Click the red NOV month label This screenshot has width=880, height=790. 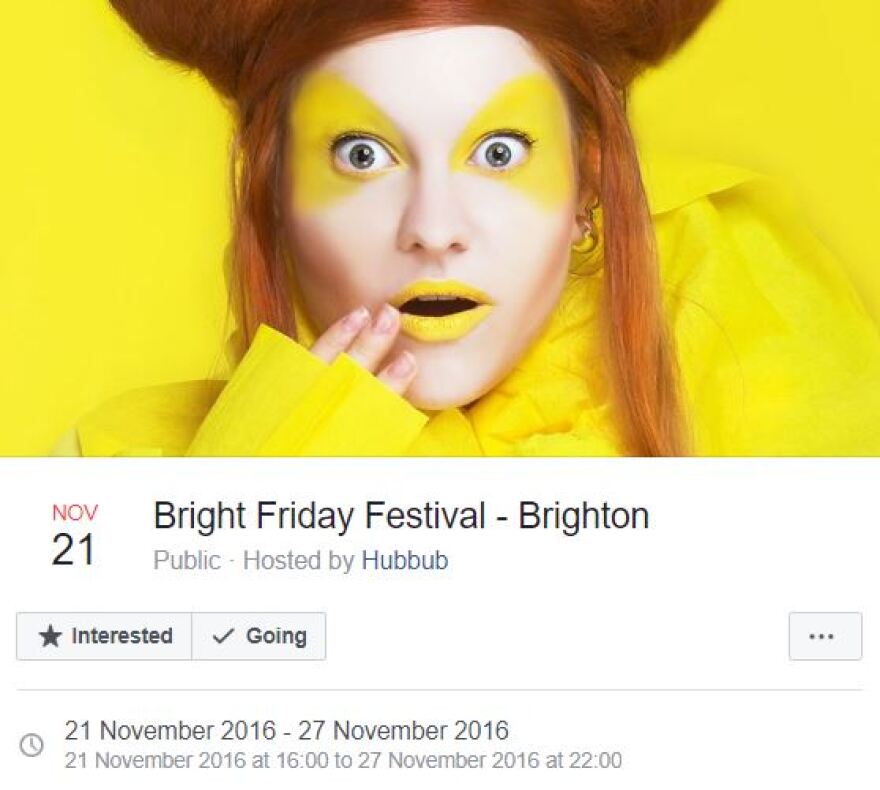[75, 513]
